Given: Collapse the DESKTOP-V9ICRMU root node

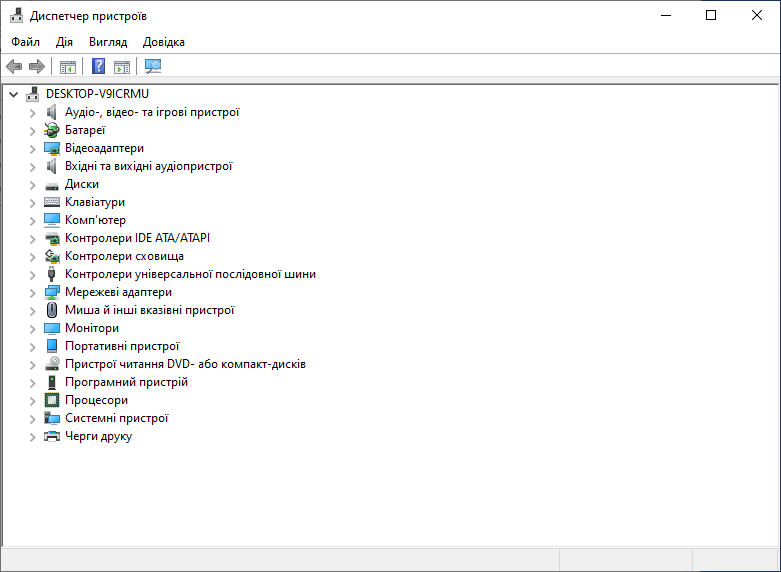Looking at the screenshot, I should pos(13,94).
